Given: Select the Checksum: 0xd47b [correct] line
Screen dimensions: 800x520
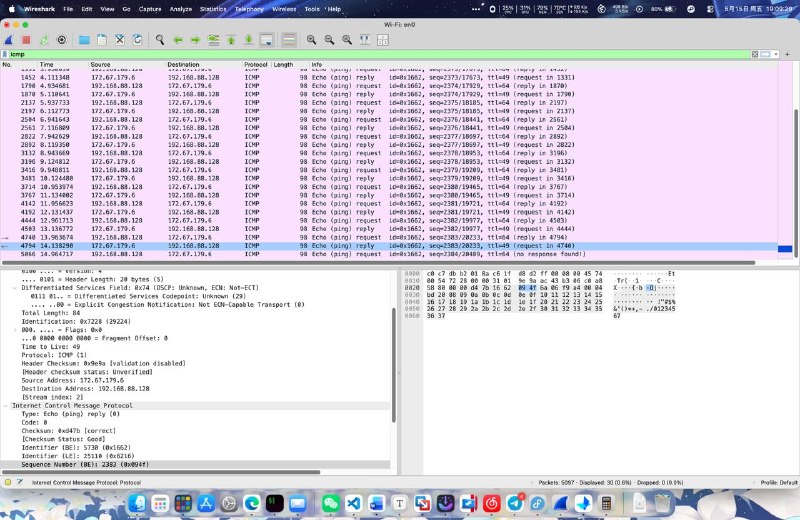Looking at the screenshot, I should [68, 431].
